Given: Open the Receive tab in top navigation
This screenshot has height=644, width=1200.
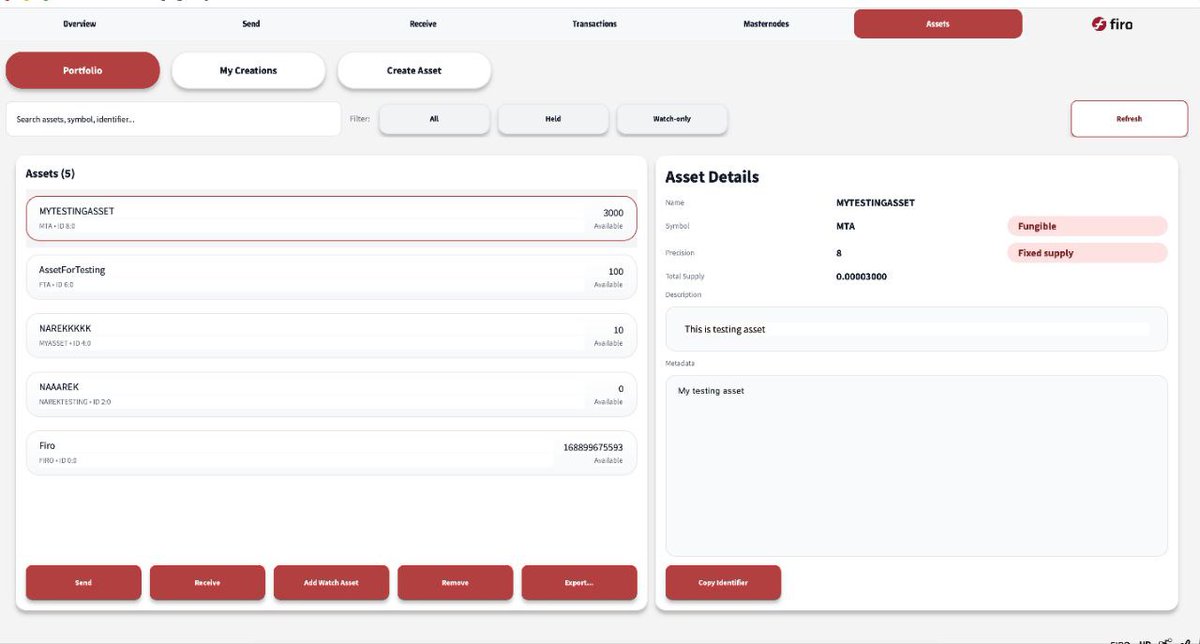Looking at the screenshot, I should click(423, 24).
